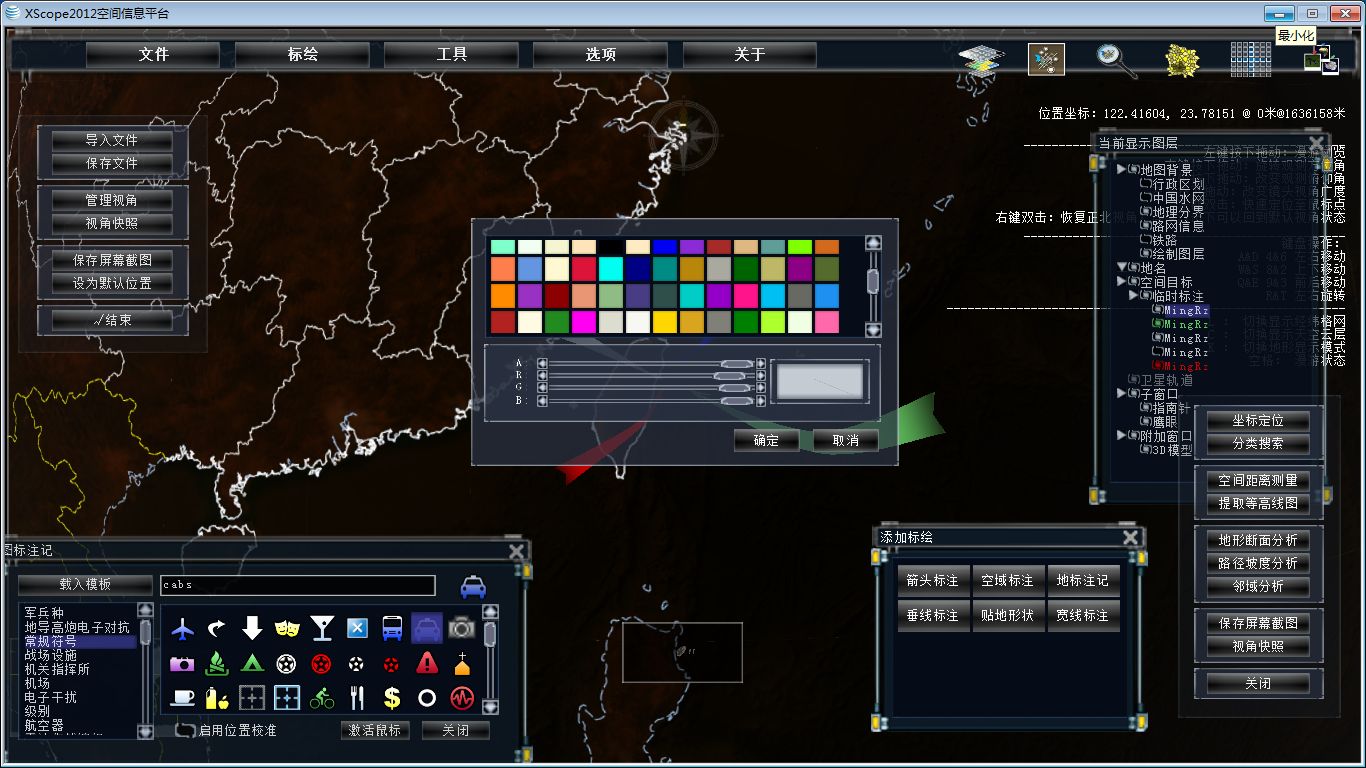Select the purple camera symbol
1366x768 pixels.
[x=183, y=663]
